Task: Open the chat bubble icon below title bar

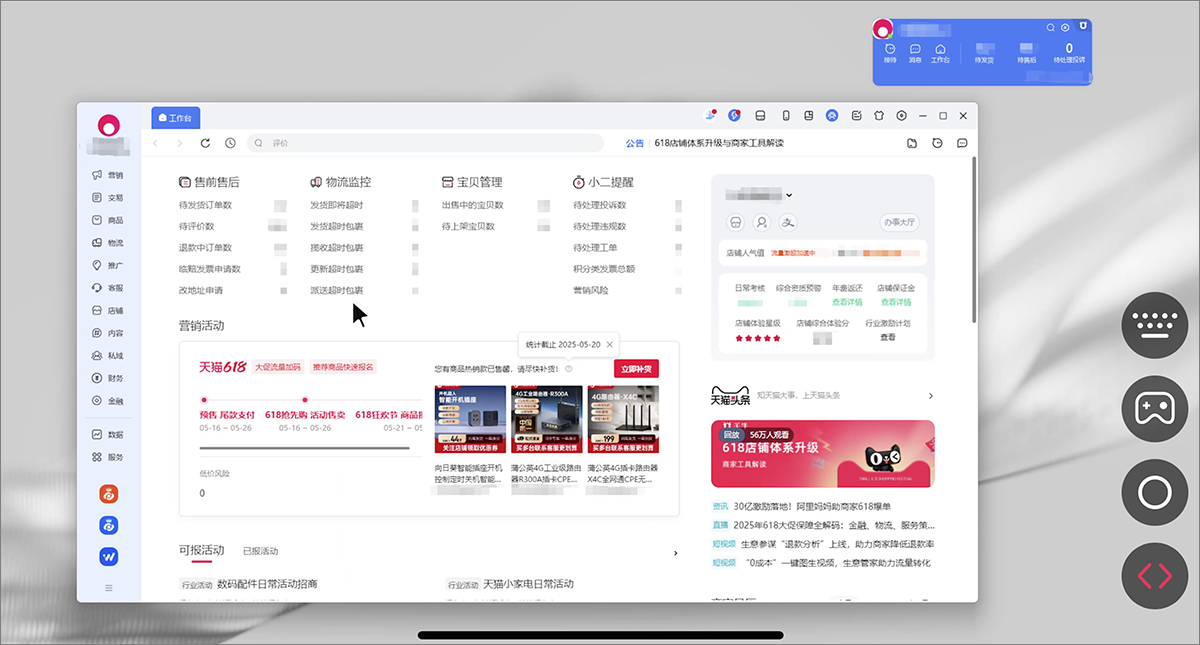Action: (x=962, y=143)
